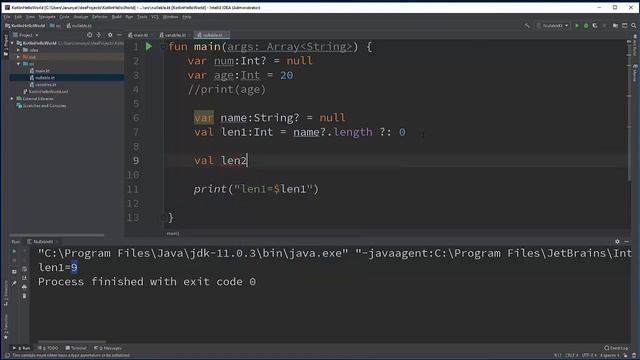Viewport: 640px width, 360px height.
Task: Open the Project panel settings gear
Action: (x=110, y=35)
